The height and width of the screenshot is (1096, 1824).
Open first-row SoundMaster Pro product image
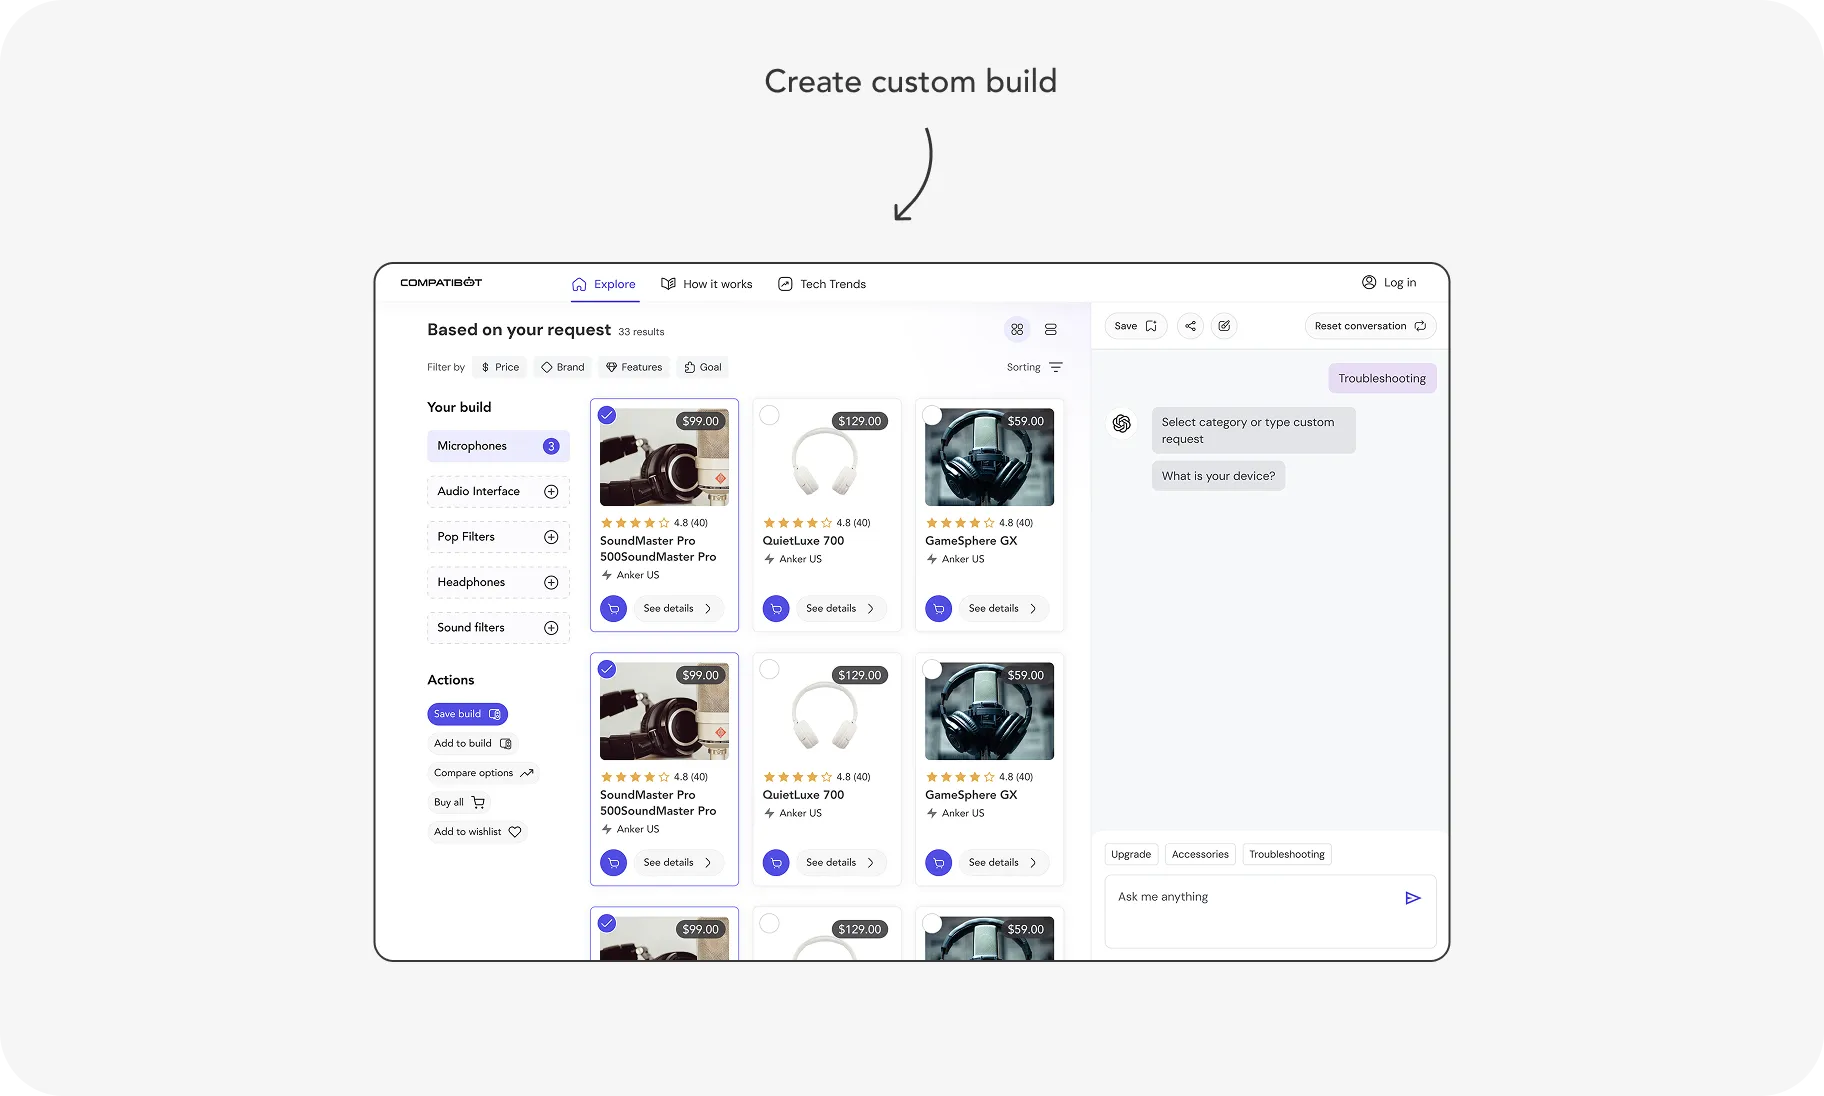point(664,457)
